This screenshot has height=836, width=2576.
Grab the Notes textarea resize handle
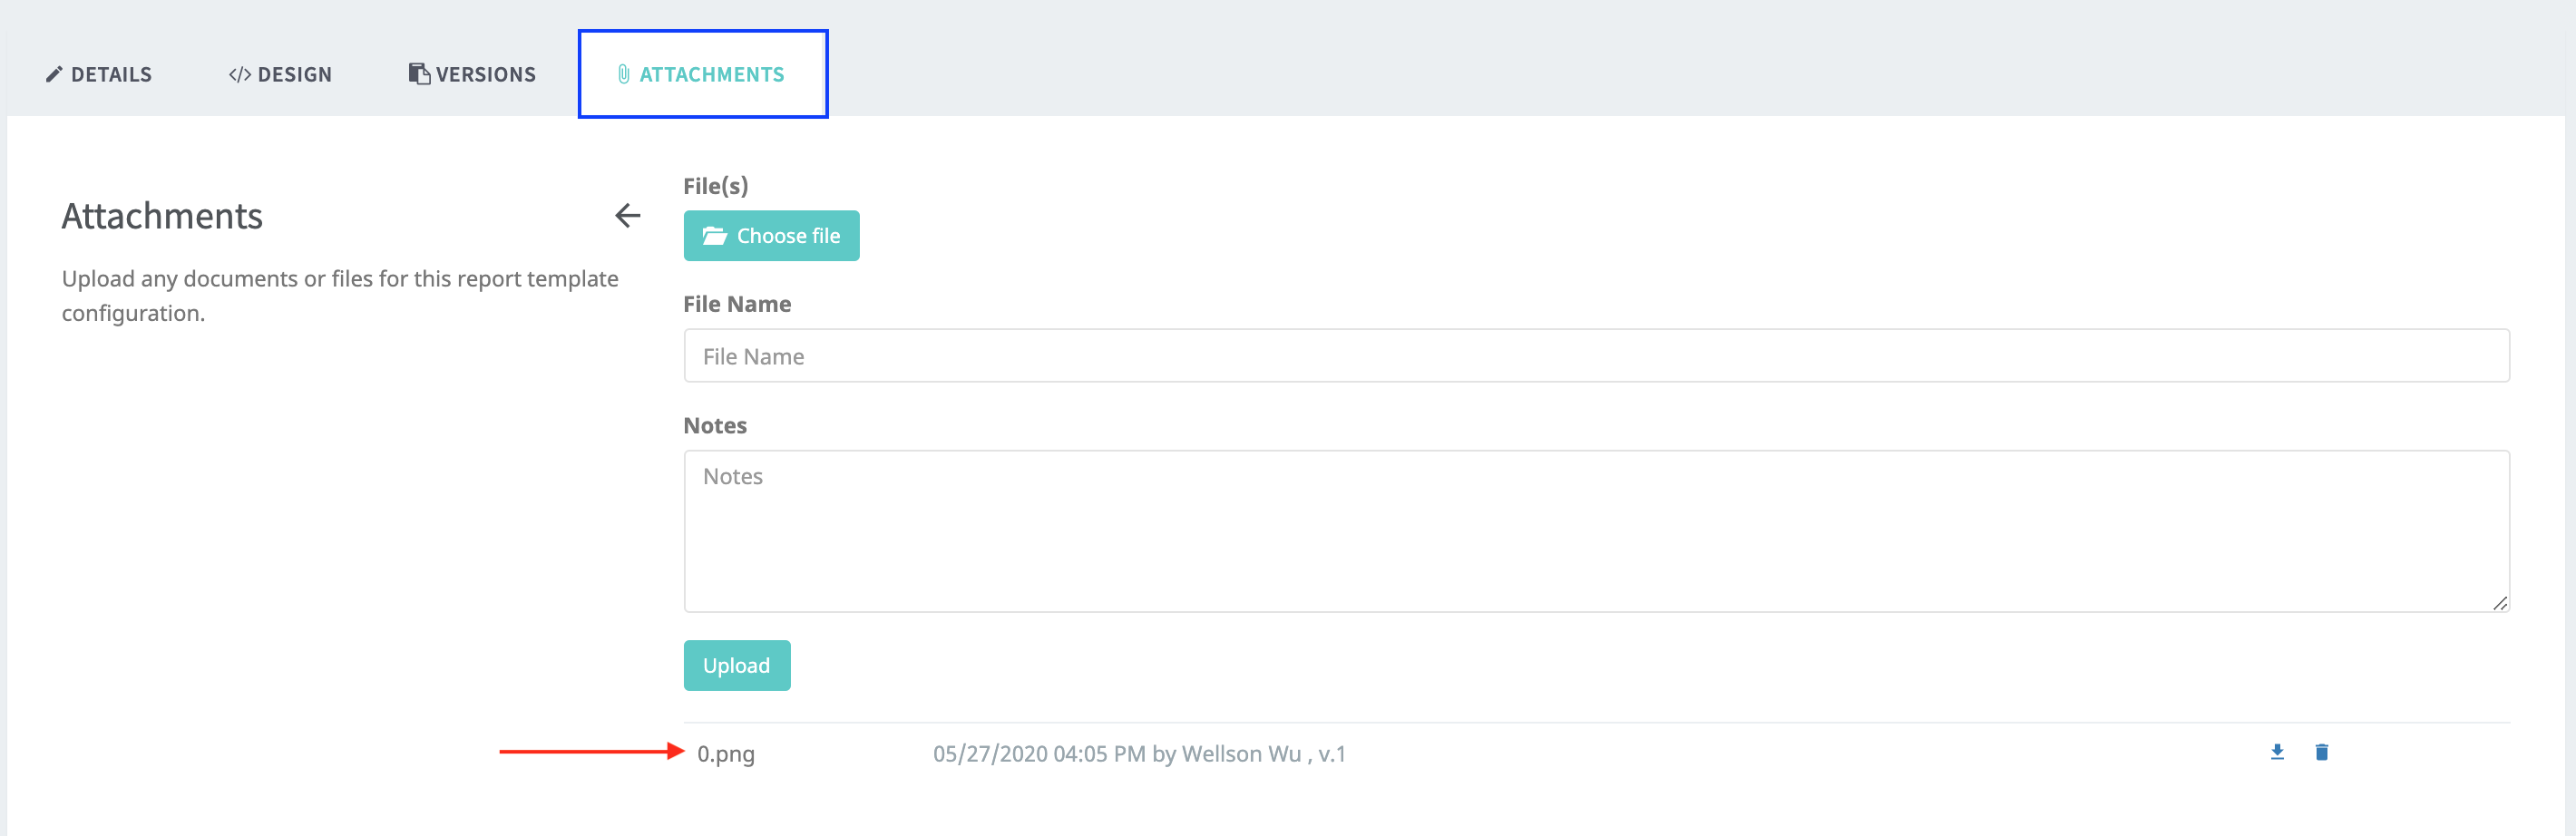coord(2499,603)
